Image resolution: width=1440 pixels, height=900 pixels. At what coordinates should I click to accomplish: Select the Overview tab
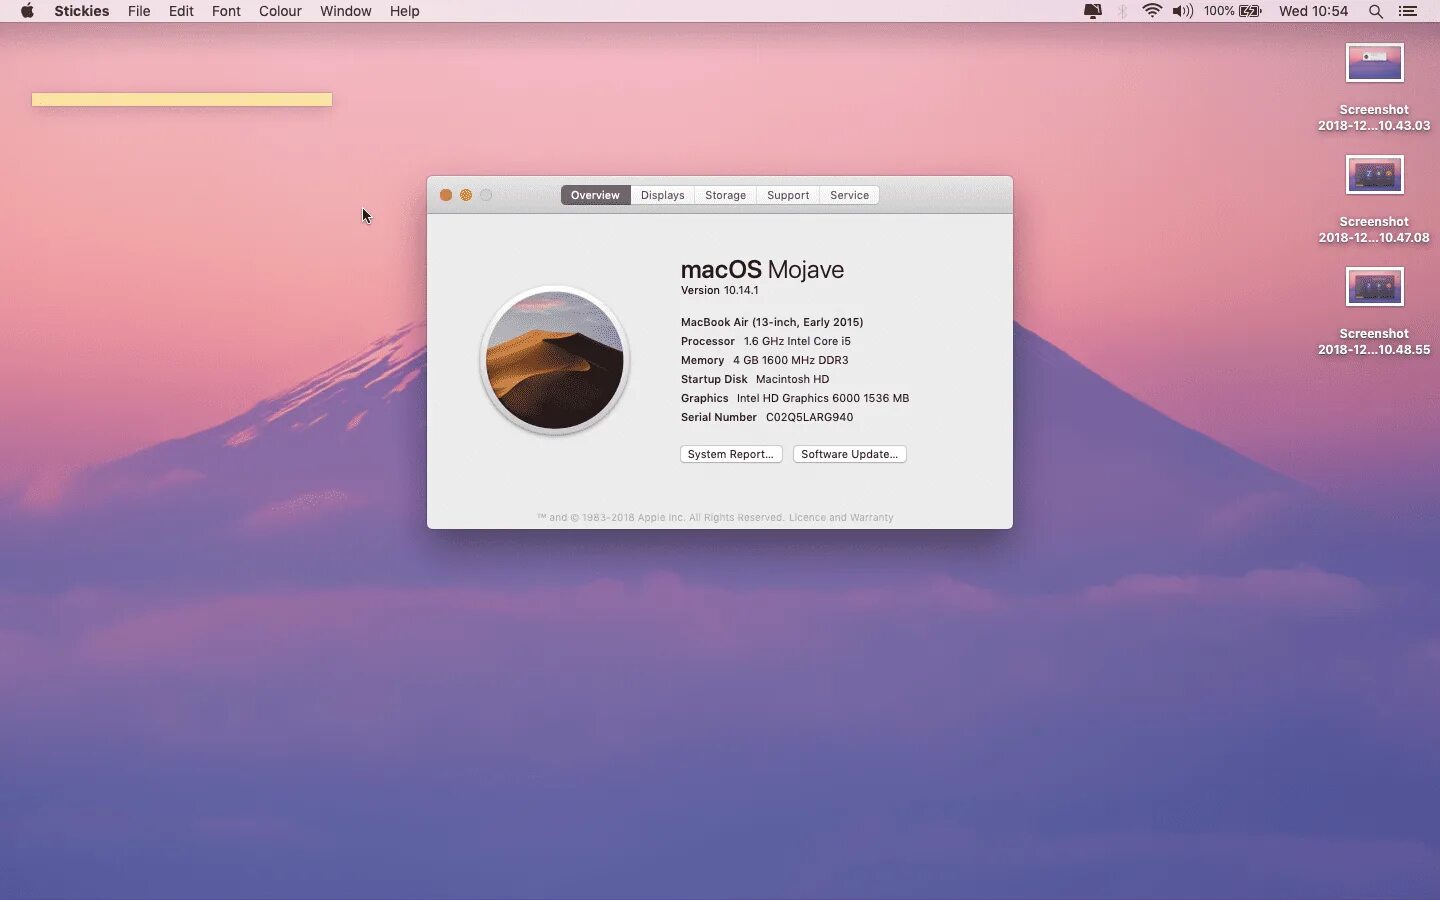[595, 195]
